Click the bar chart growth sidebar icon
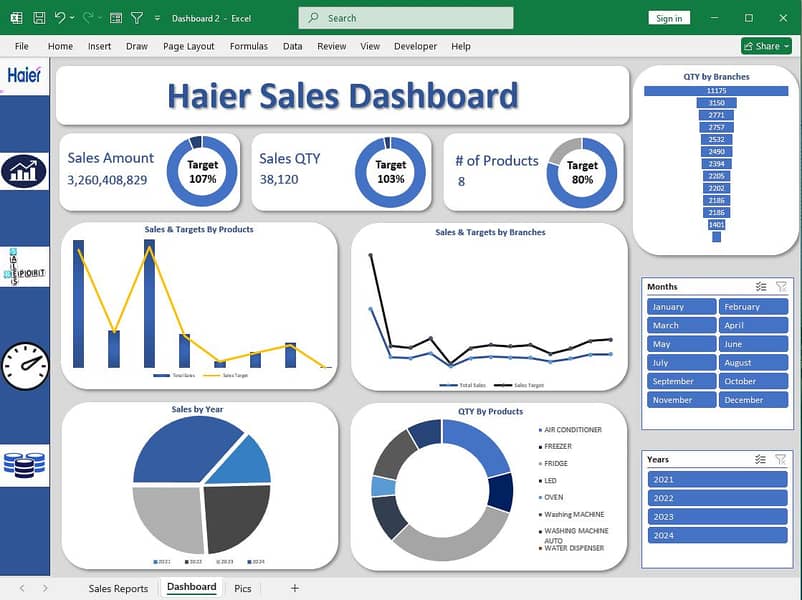Viewport: 802px width, 600px height. pyautogui.click(x=24, y=171)
